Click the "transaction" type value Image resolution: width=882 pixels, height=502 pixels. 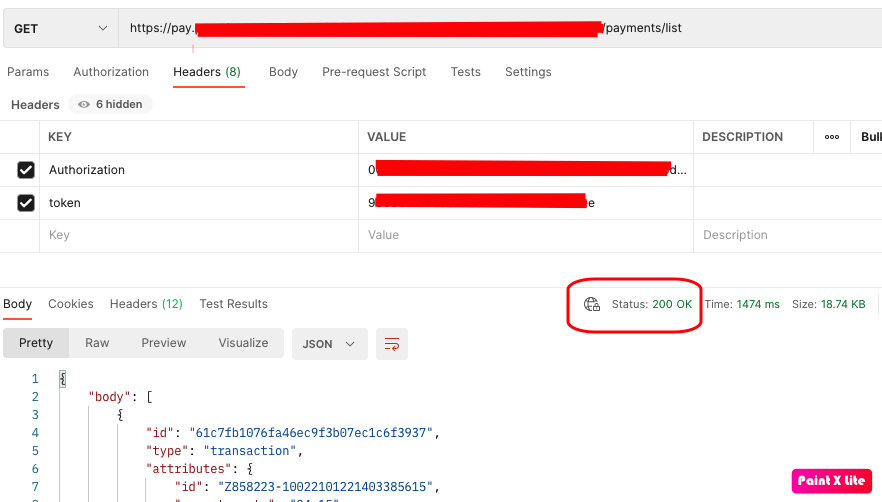[x=250, y=451]
